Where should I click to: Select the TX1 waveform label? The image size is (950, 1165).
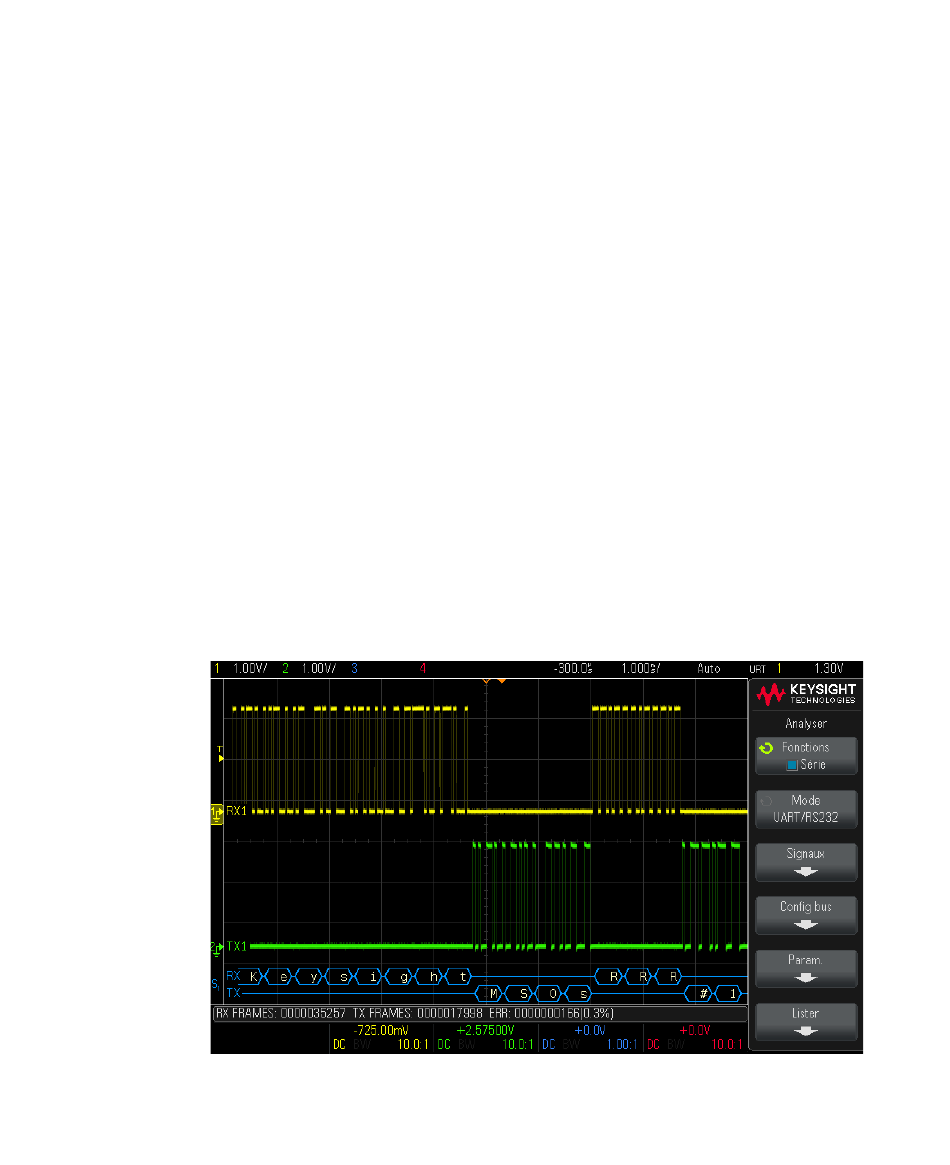[236, 946]
